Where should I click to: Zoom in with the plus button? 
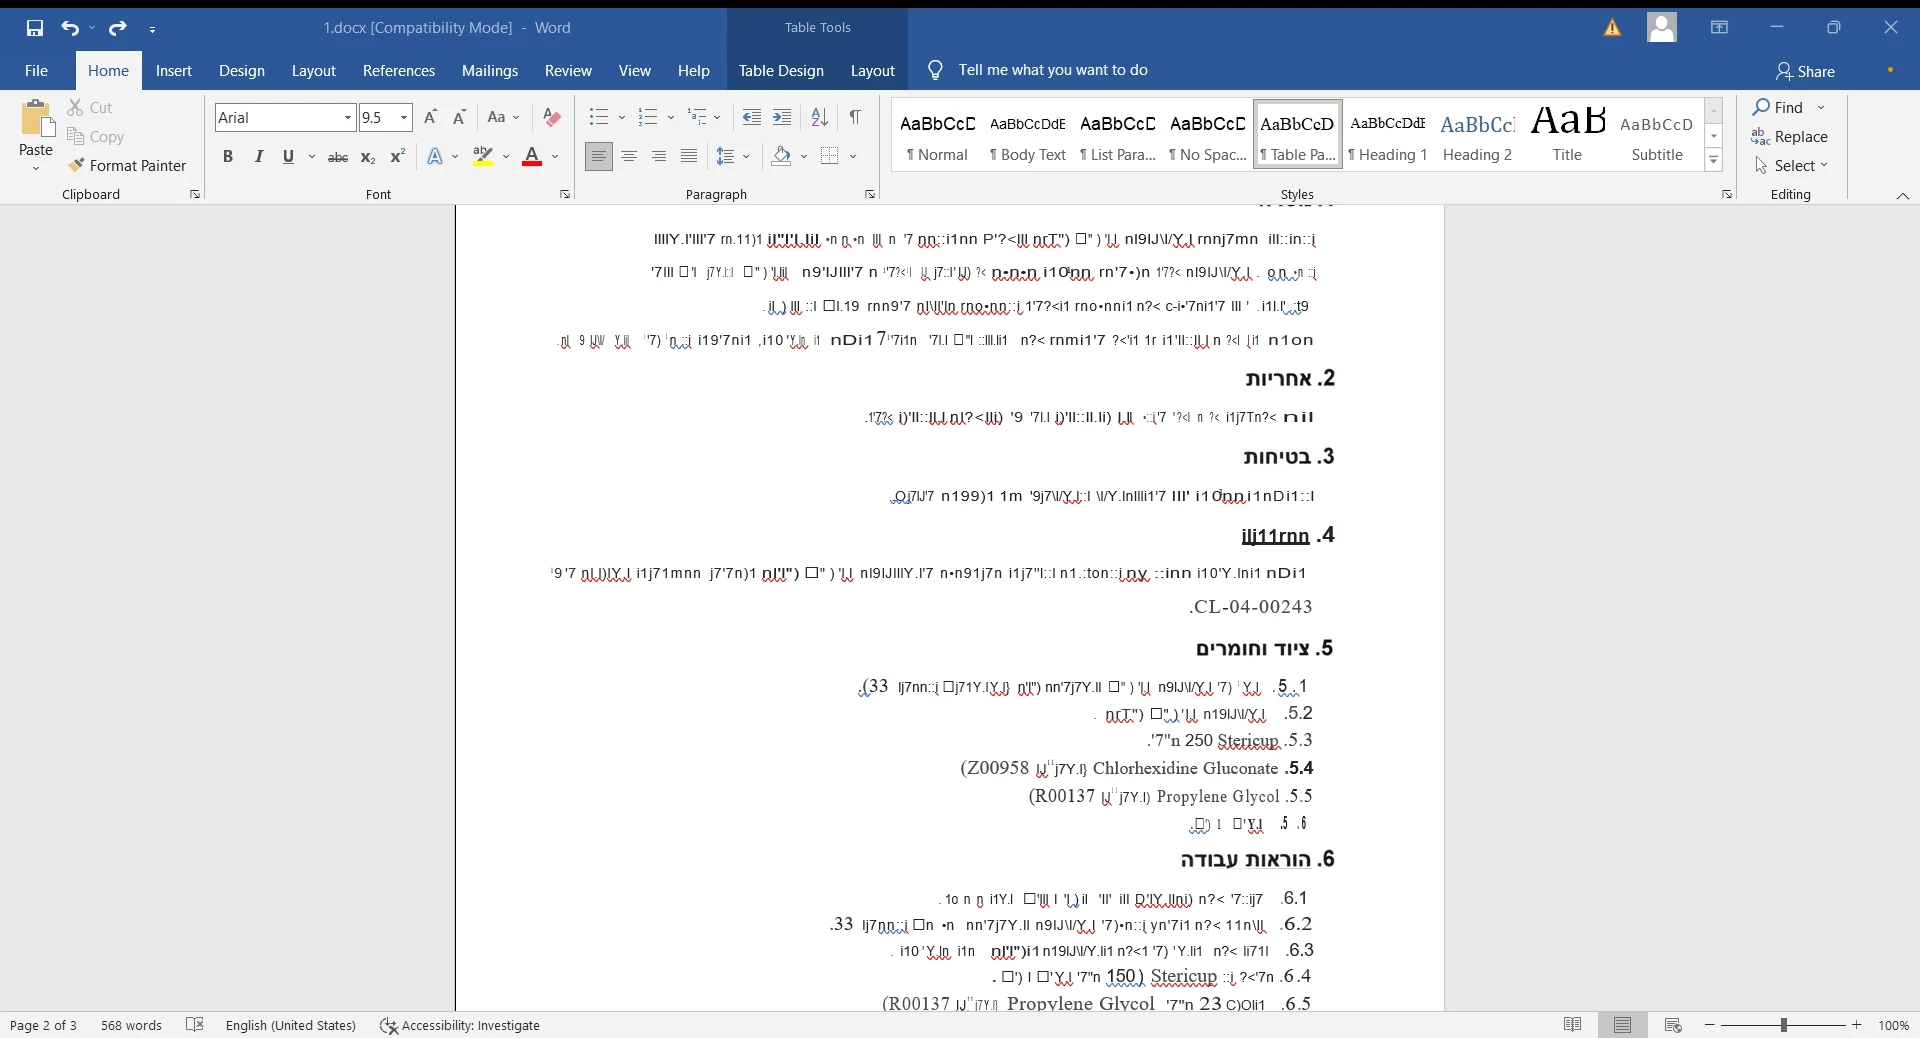[1858, 1025]
